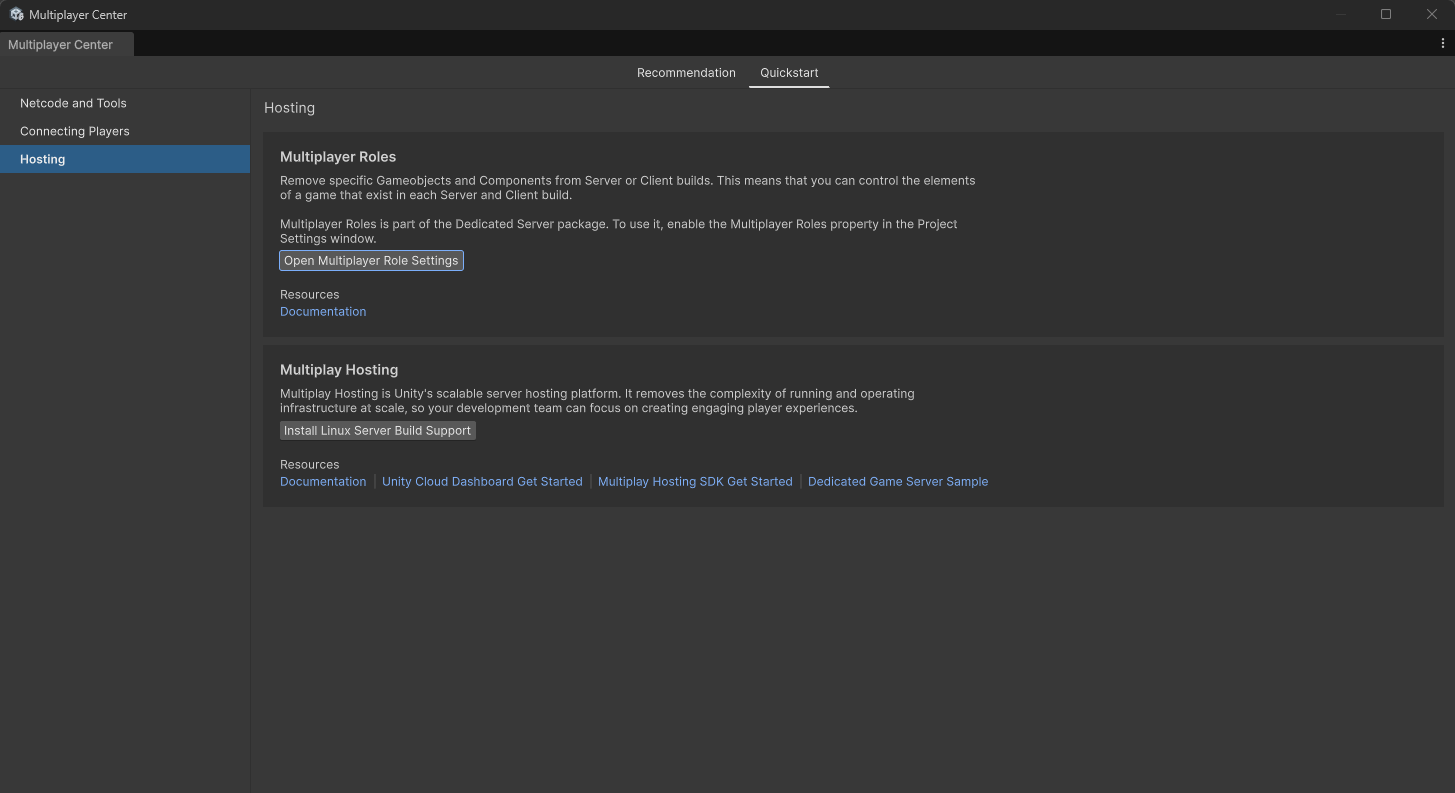Click the Multiplay Hosting heading
The height and width of the screenshot is (793, 1455).
339,370
